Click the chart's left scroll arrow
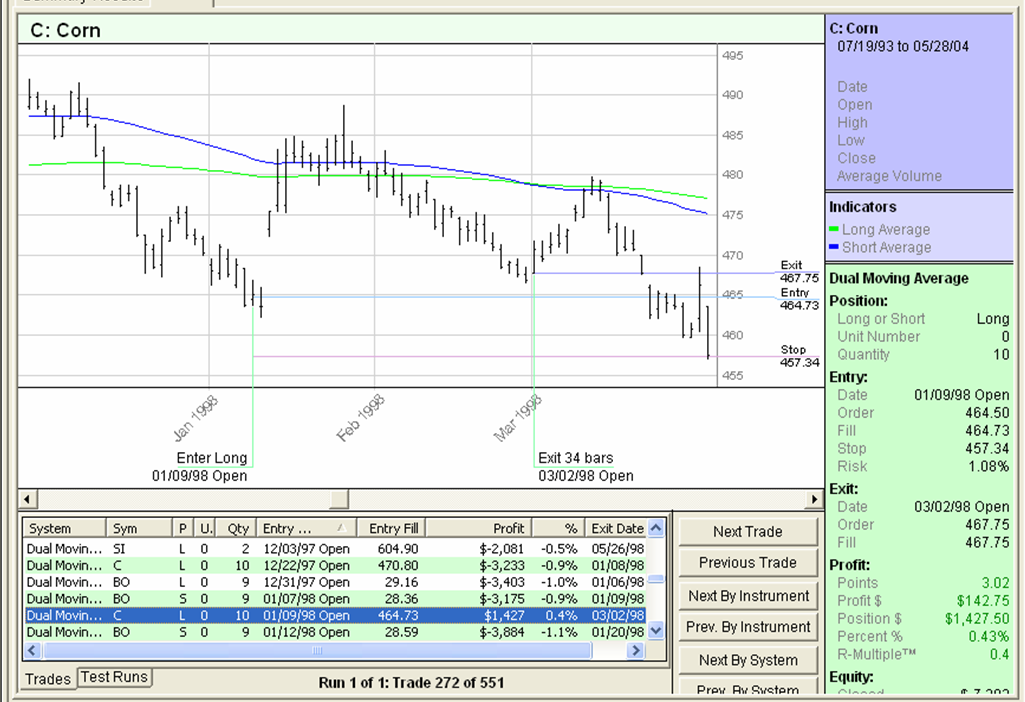The width and height of the screenshot is (1025, 702). click(27, 498)
